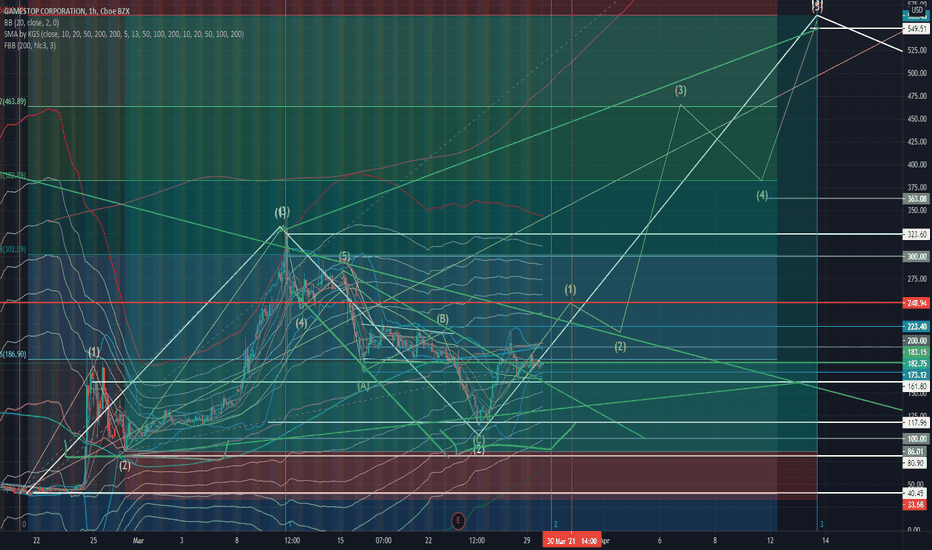Open the USD currency selector
This screenshot has height=550, width=932.
pyautogui.click(x=917, y=11)
